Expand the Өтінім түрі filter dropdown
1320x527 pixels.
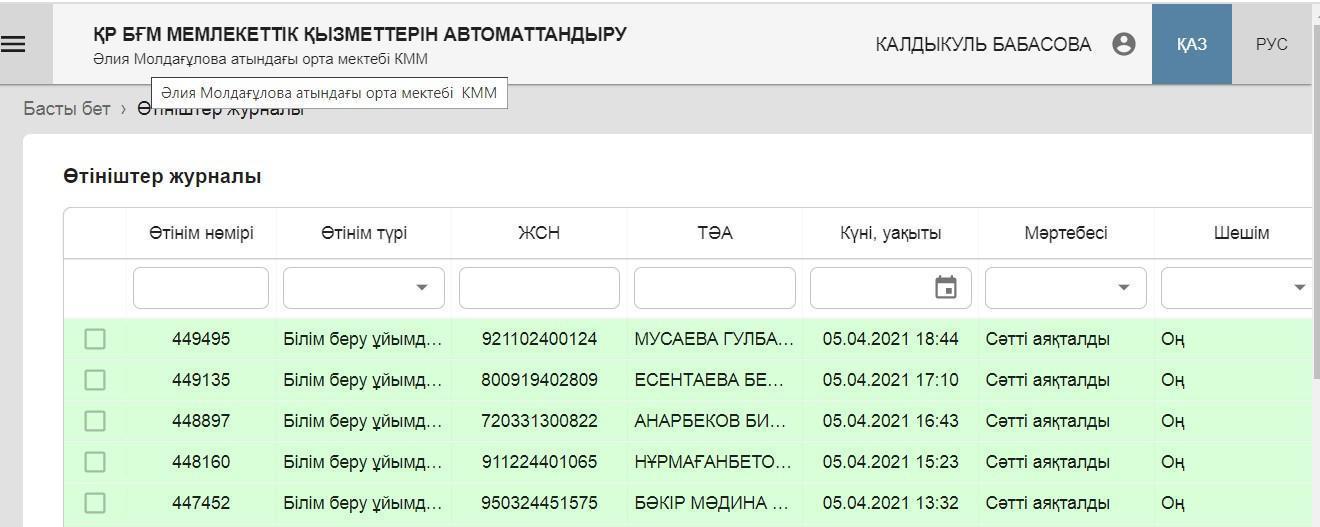click(422, 288)
